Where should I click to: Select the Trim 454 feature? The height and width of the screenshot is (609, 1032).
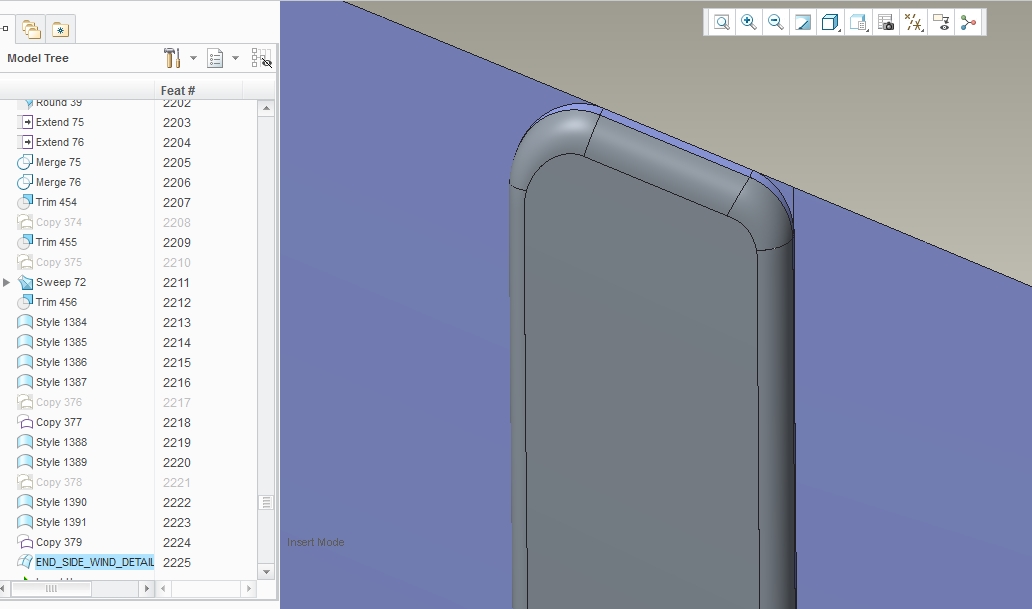coord(57,202)
